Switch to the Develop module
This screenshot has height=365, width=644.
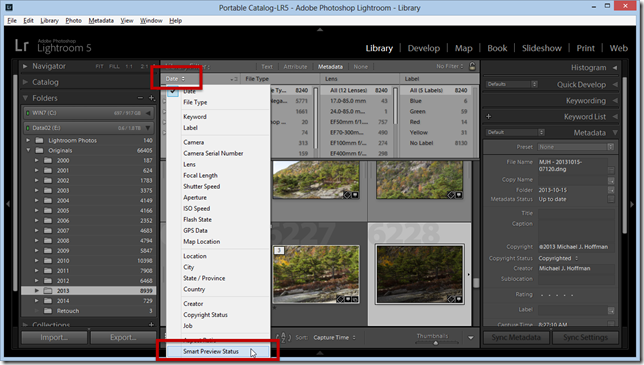coord(423,48)
